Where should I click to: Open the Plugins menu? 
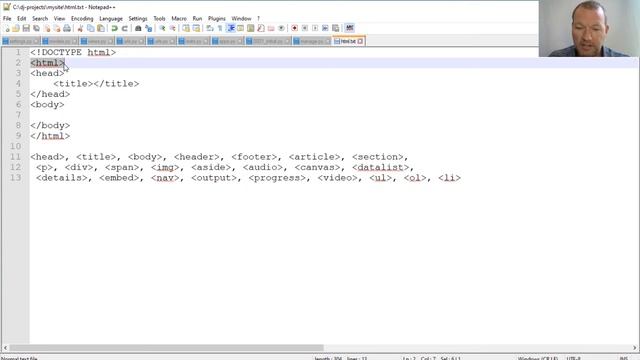[x=217, y=18]
